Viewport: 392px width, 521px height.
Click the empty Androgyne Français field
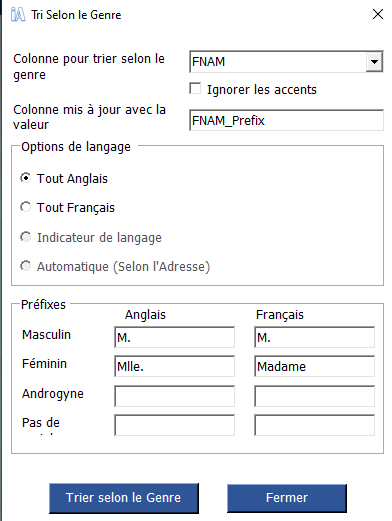click(314, 396)
